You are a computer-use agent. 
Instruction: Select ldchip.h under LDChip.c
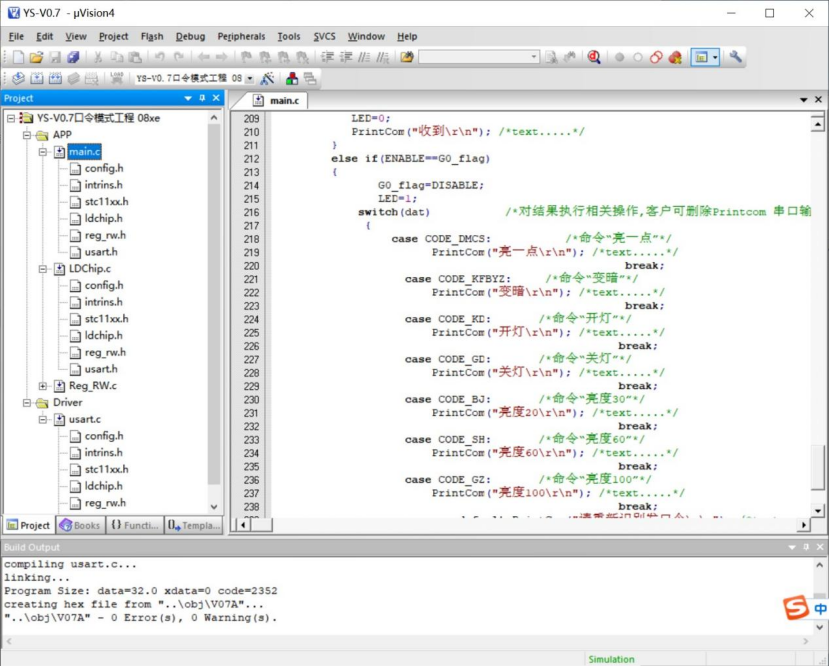pyautogui.click(x=103, y=336)
